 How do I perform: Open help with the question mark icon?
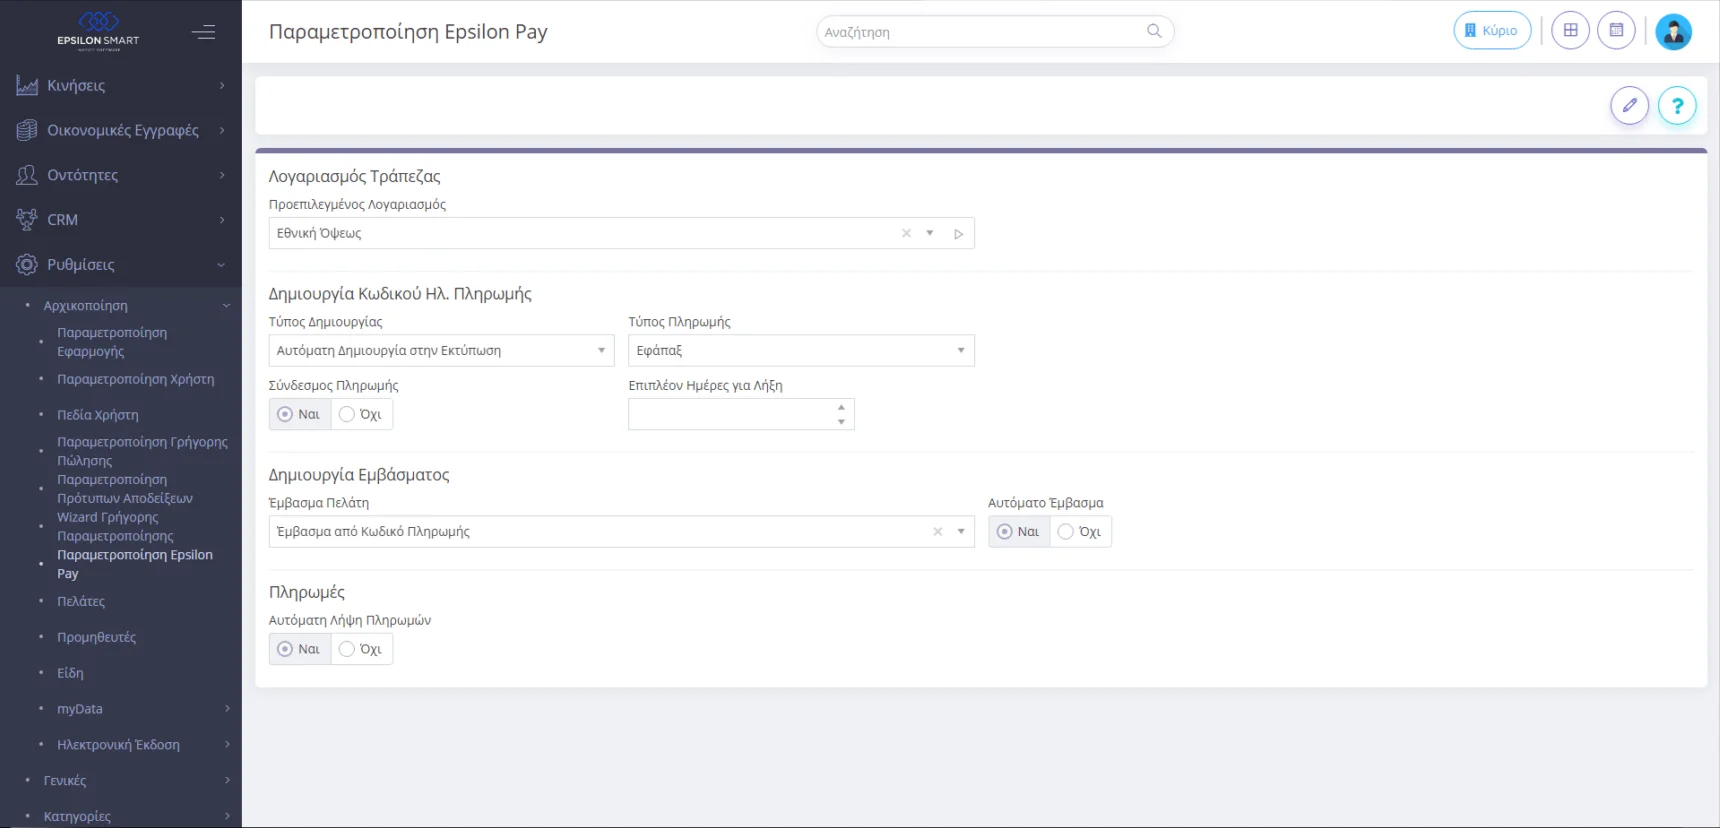coord(1677,105)
